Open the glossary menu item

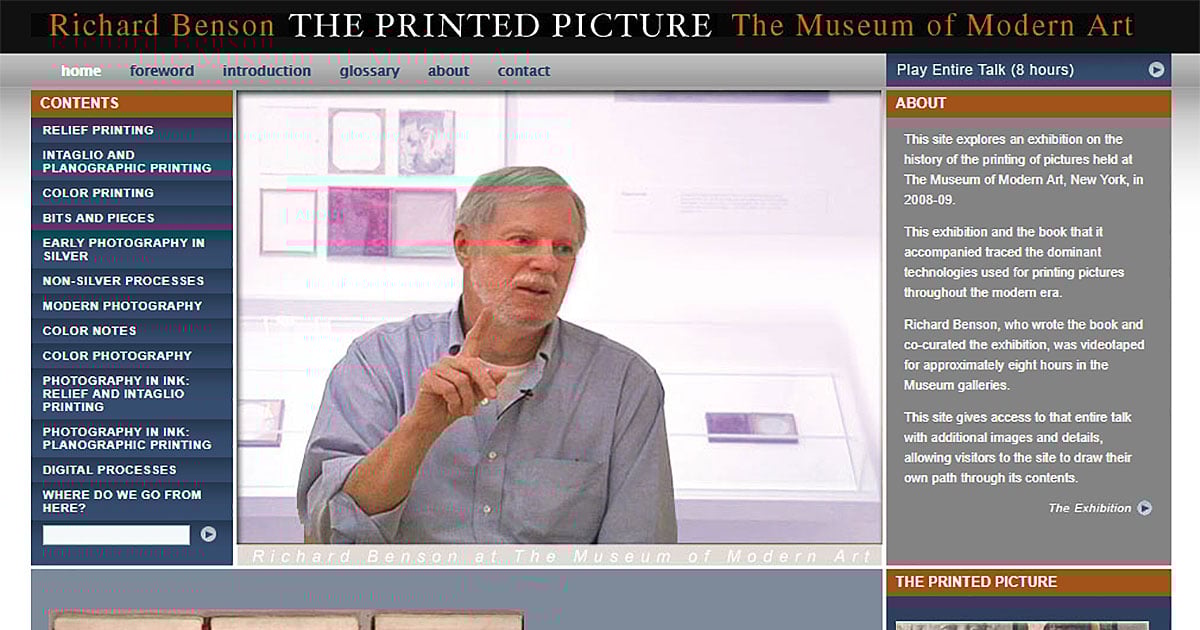point(369,71)
